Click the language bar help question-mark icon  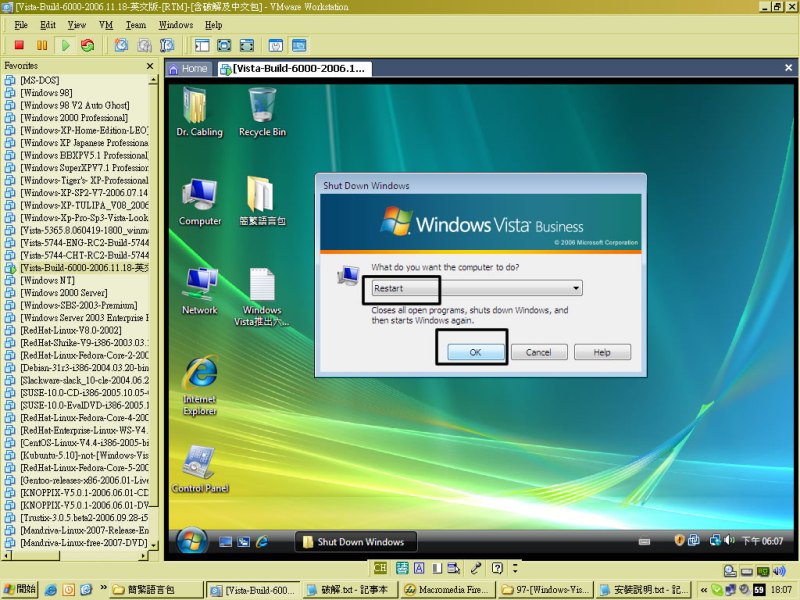pos(497,568)
